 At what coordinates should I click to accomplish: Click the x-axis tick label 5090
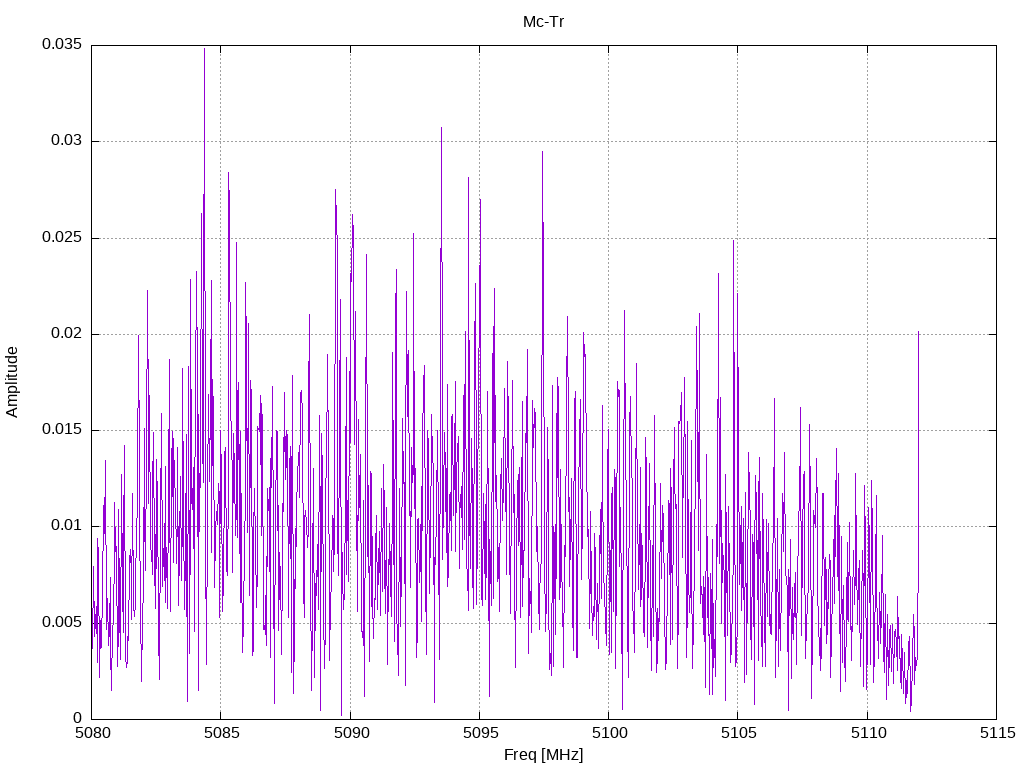point(351,733)
